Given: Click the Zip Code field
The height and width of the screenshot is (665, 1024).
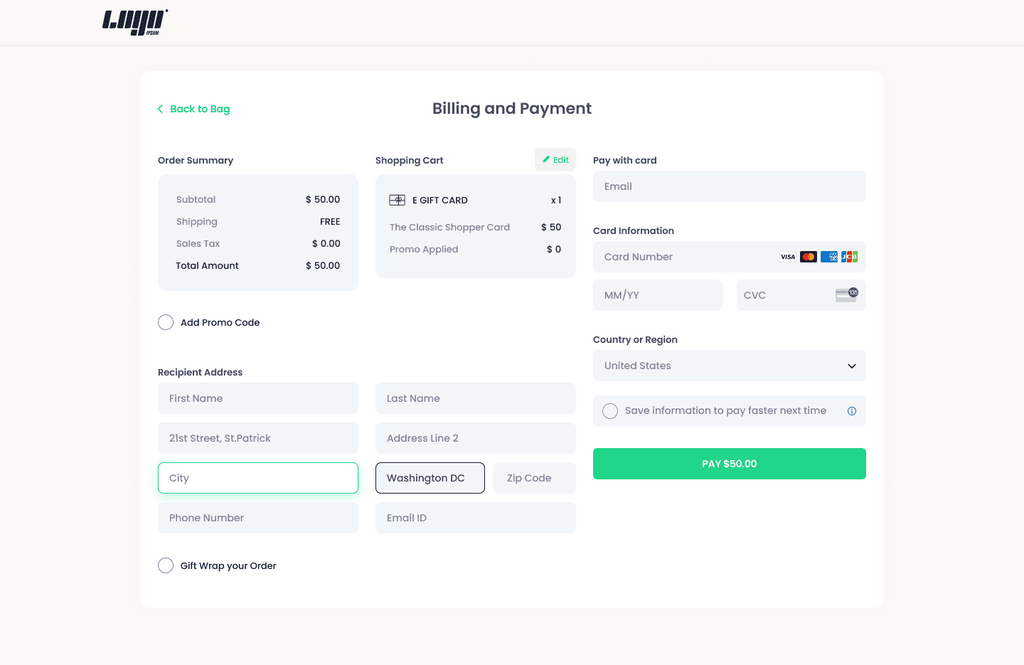Looking at the screenshot, I should click(x=534, y=478).
